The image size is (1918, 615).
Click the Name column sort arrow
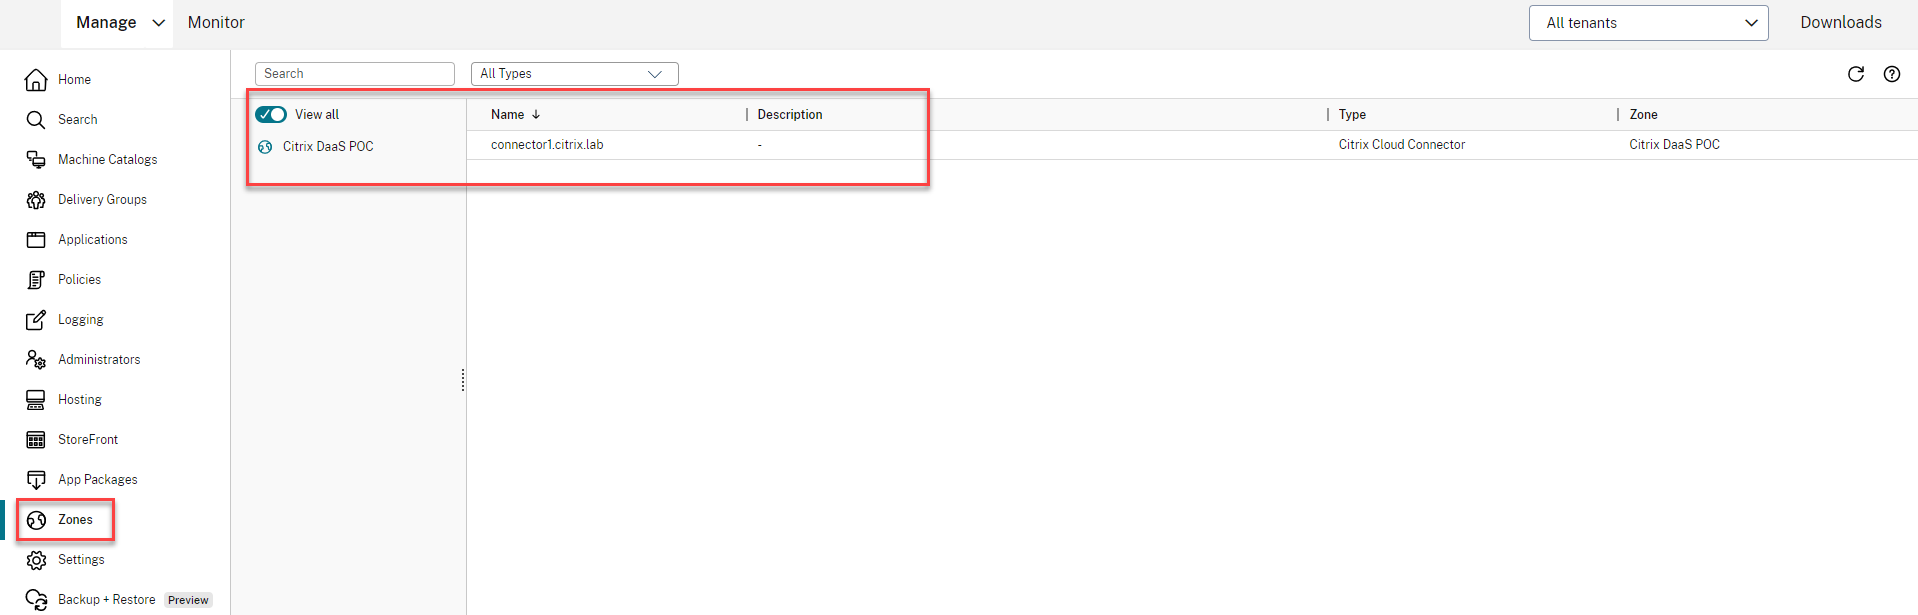[x=536, y=115]
